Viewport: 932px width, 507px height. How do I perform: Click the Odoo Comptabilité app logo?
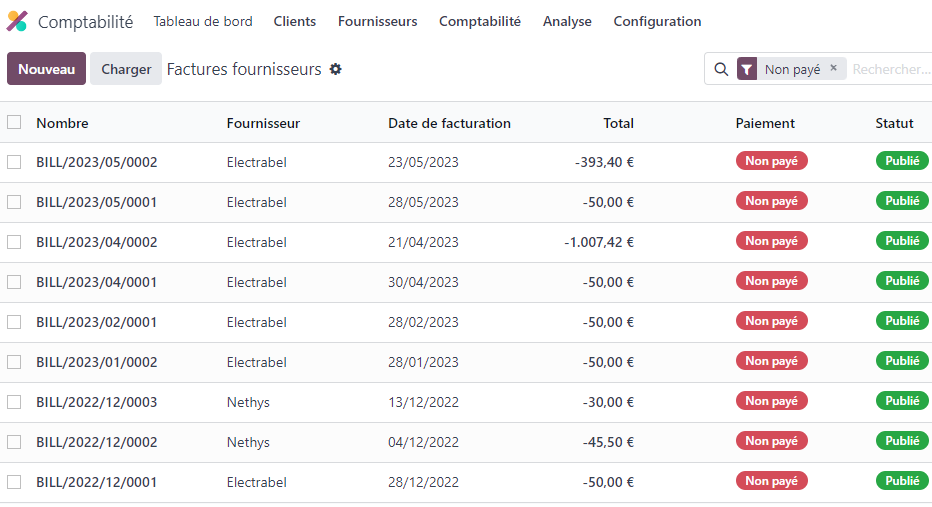[x=18, y=21]
